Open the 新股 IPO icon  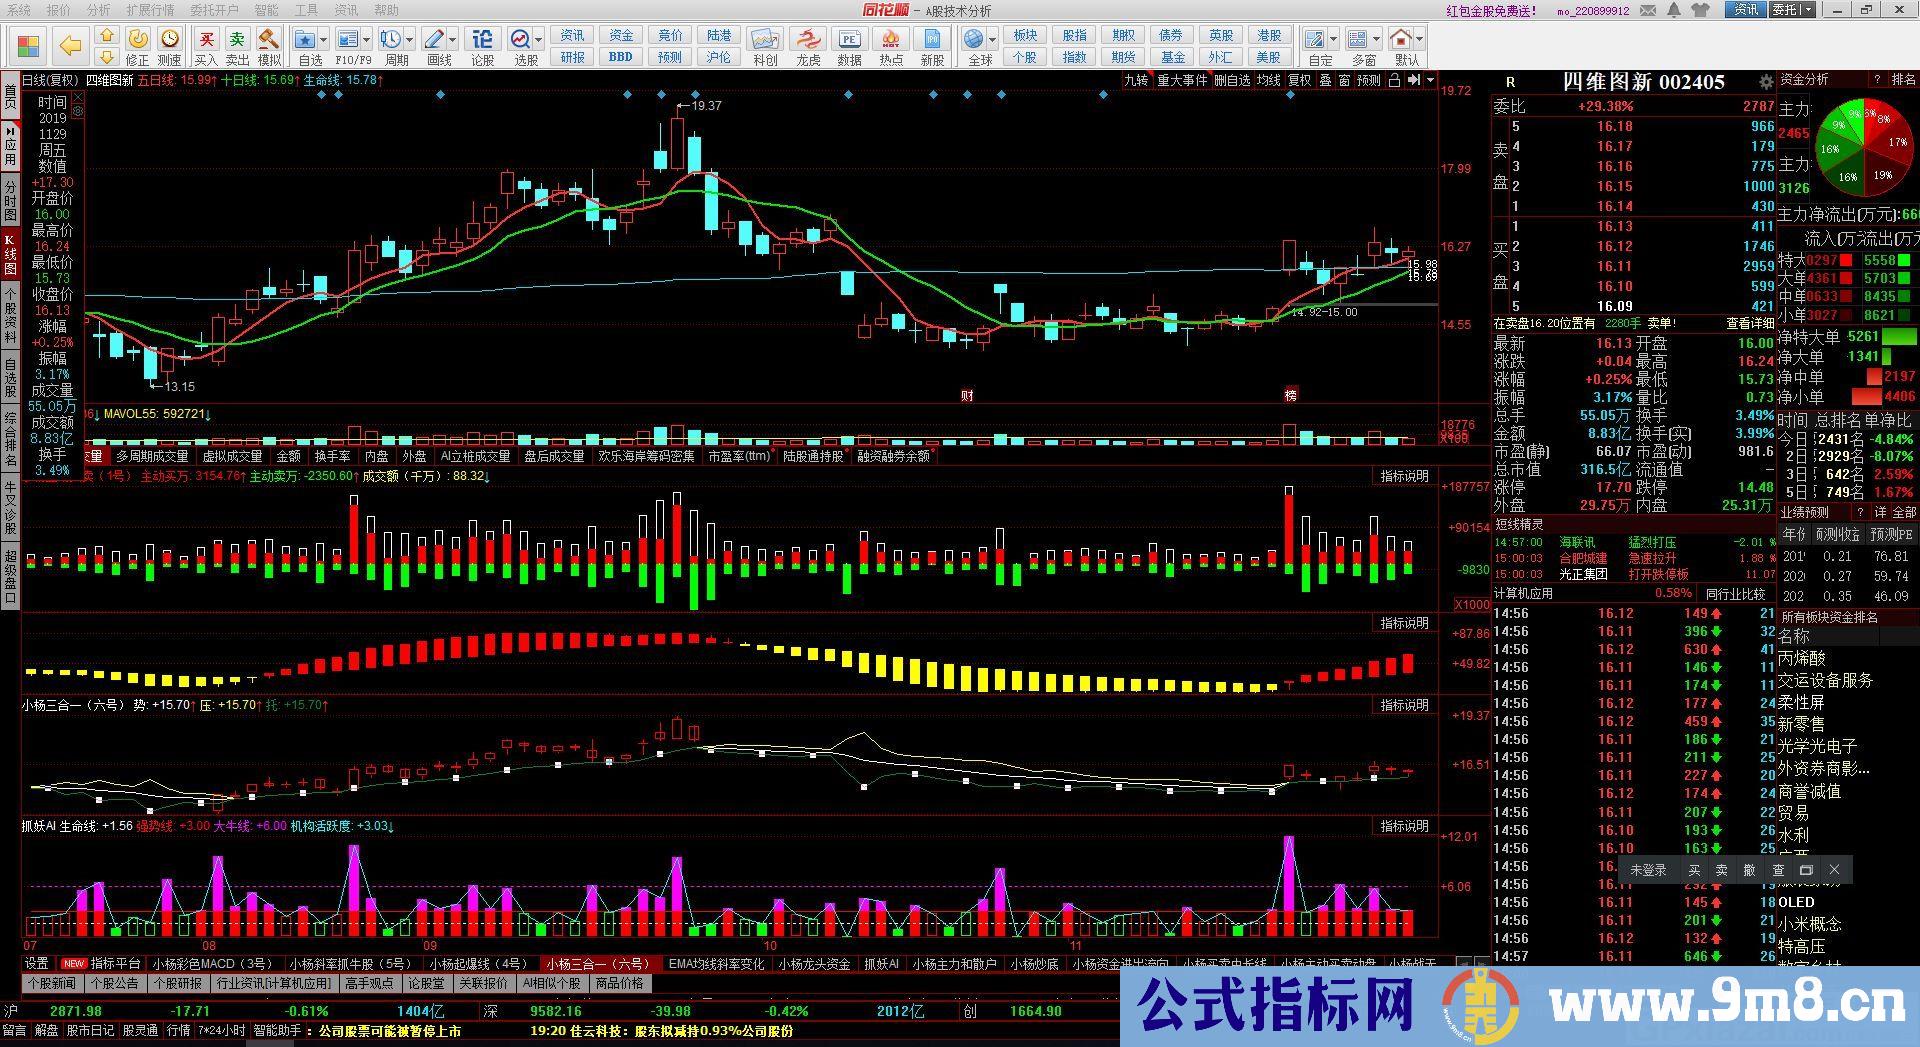point(932,39)
